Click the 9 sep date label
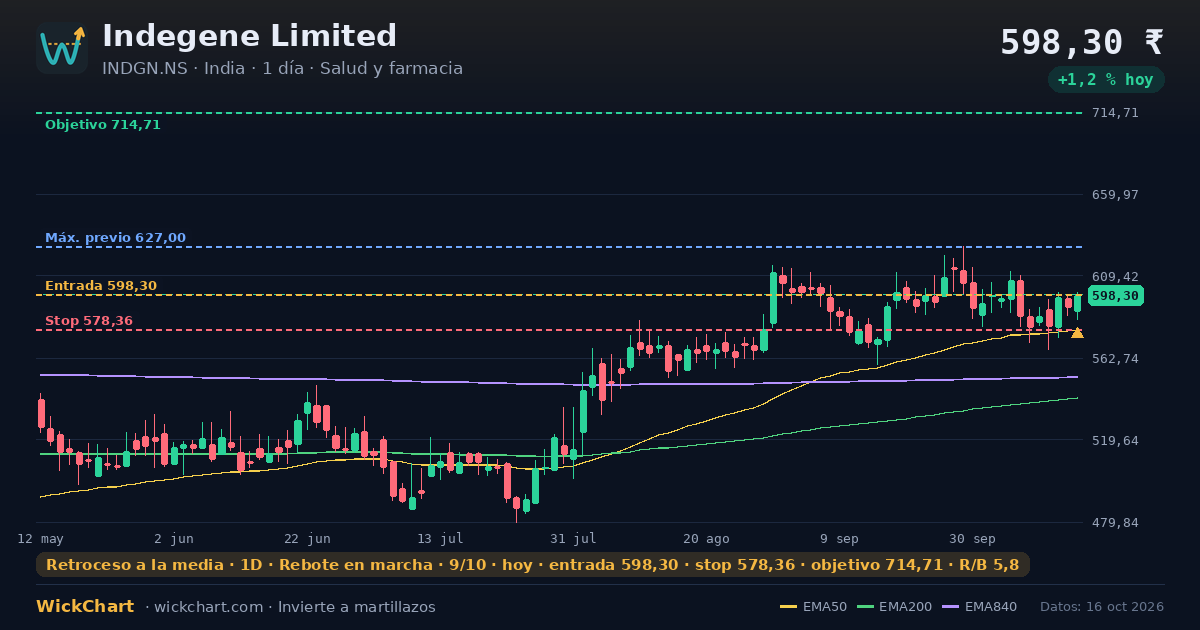 839,538
